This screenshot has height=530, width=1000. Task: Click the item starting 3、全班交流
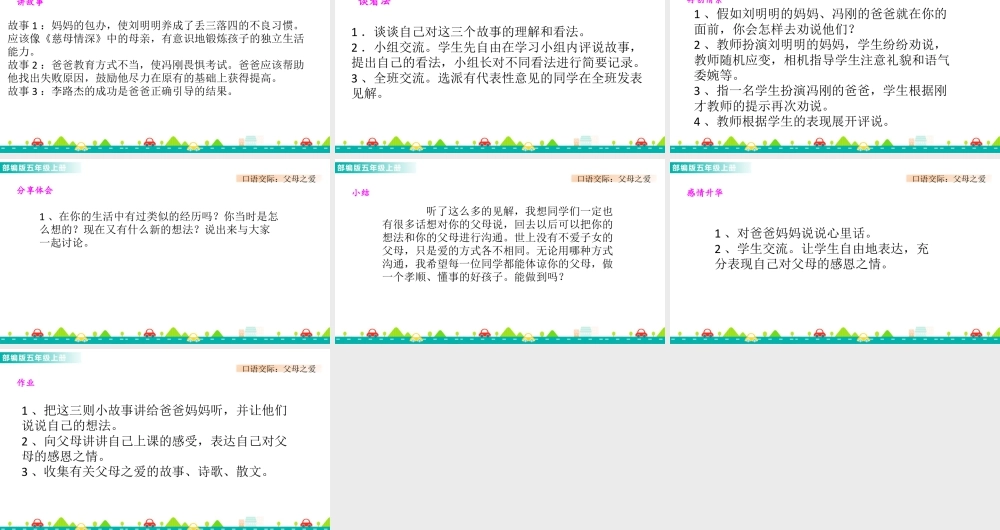[x=497, y=85]
